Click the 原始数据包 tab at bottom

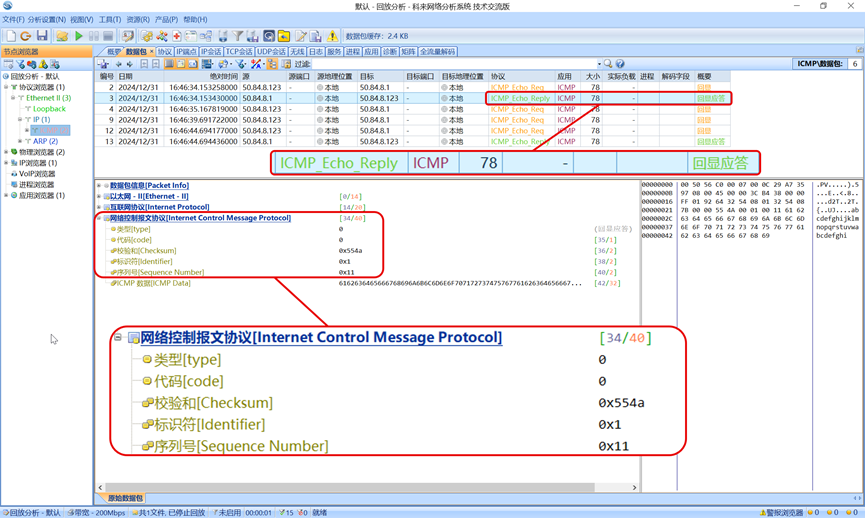click(125, 498)
